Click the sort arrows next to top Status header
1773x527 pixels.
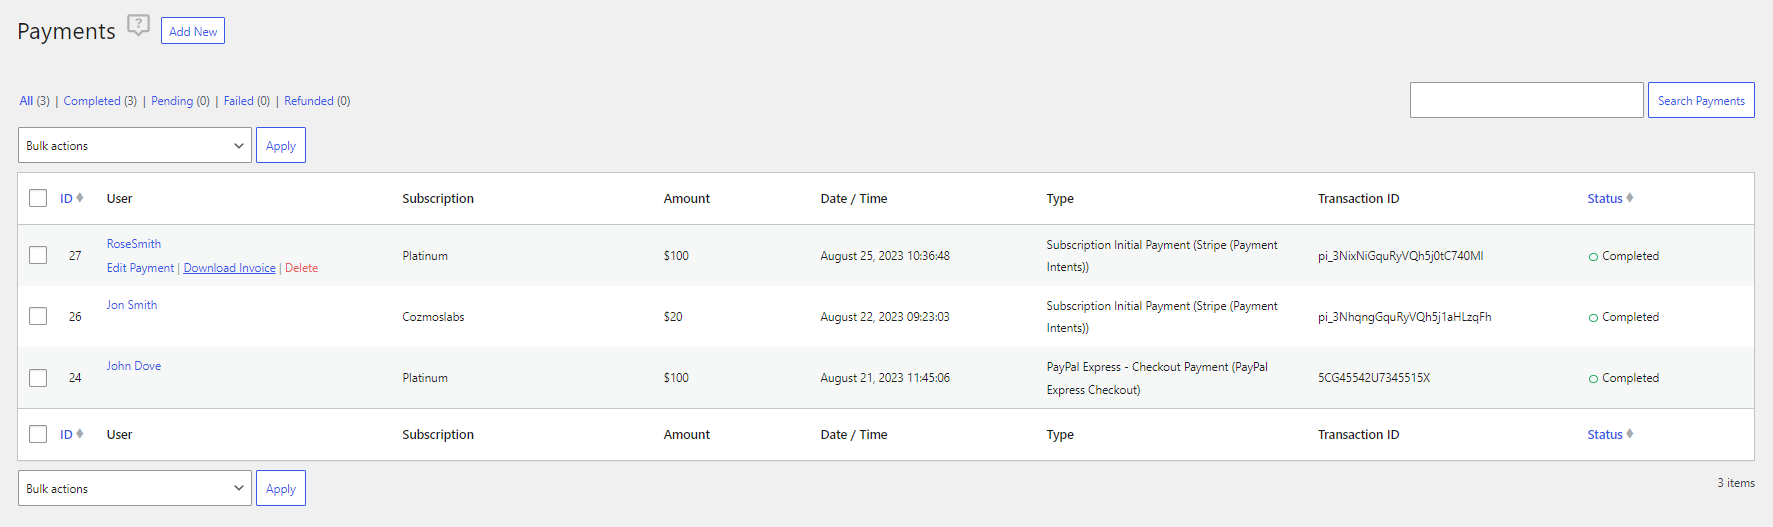[x=1629, y=198]
